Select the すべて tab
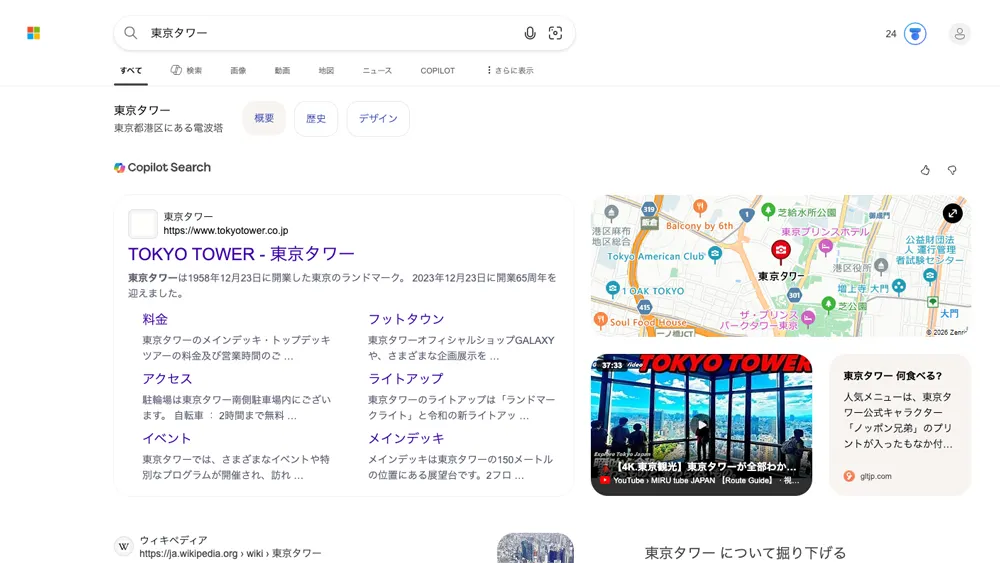 (131, 71)
